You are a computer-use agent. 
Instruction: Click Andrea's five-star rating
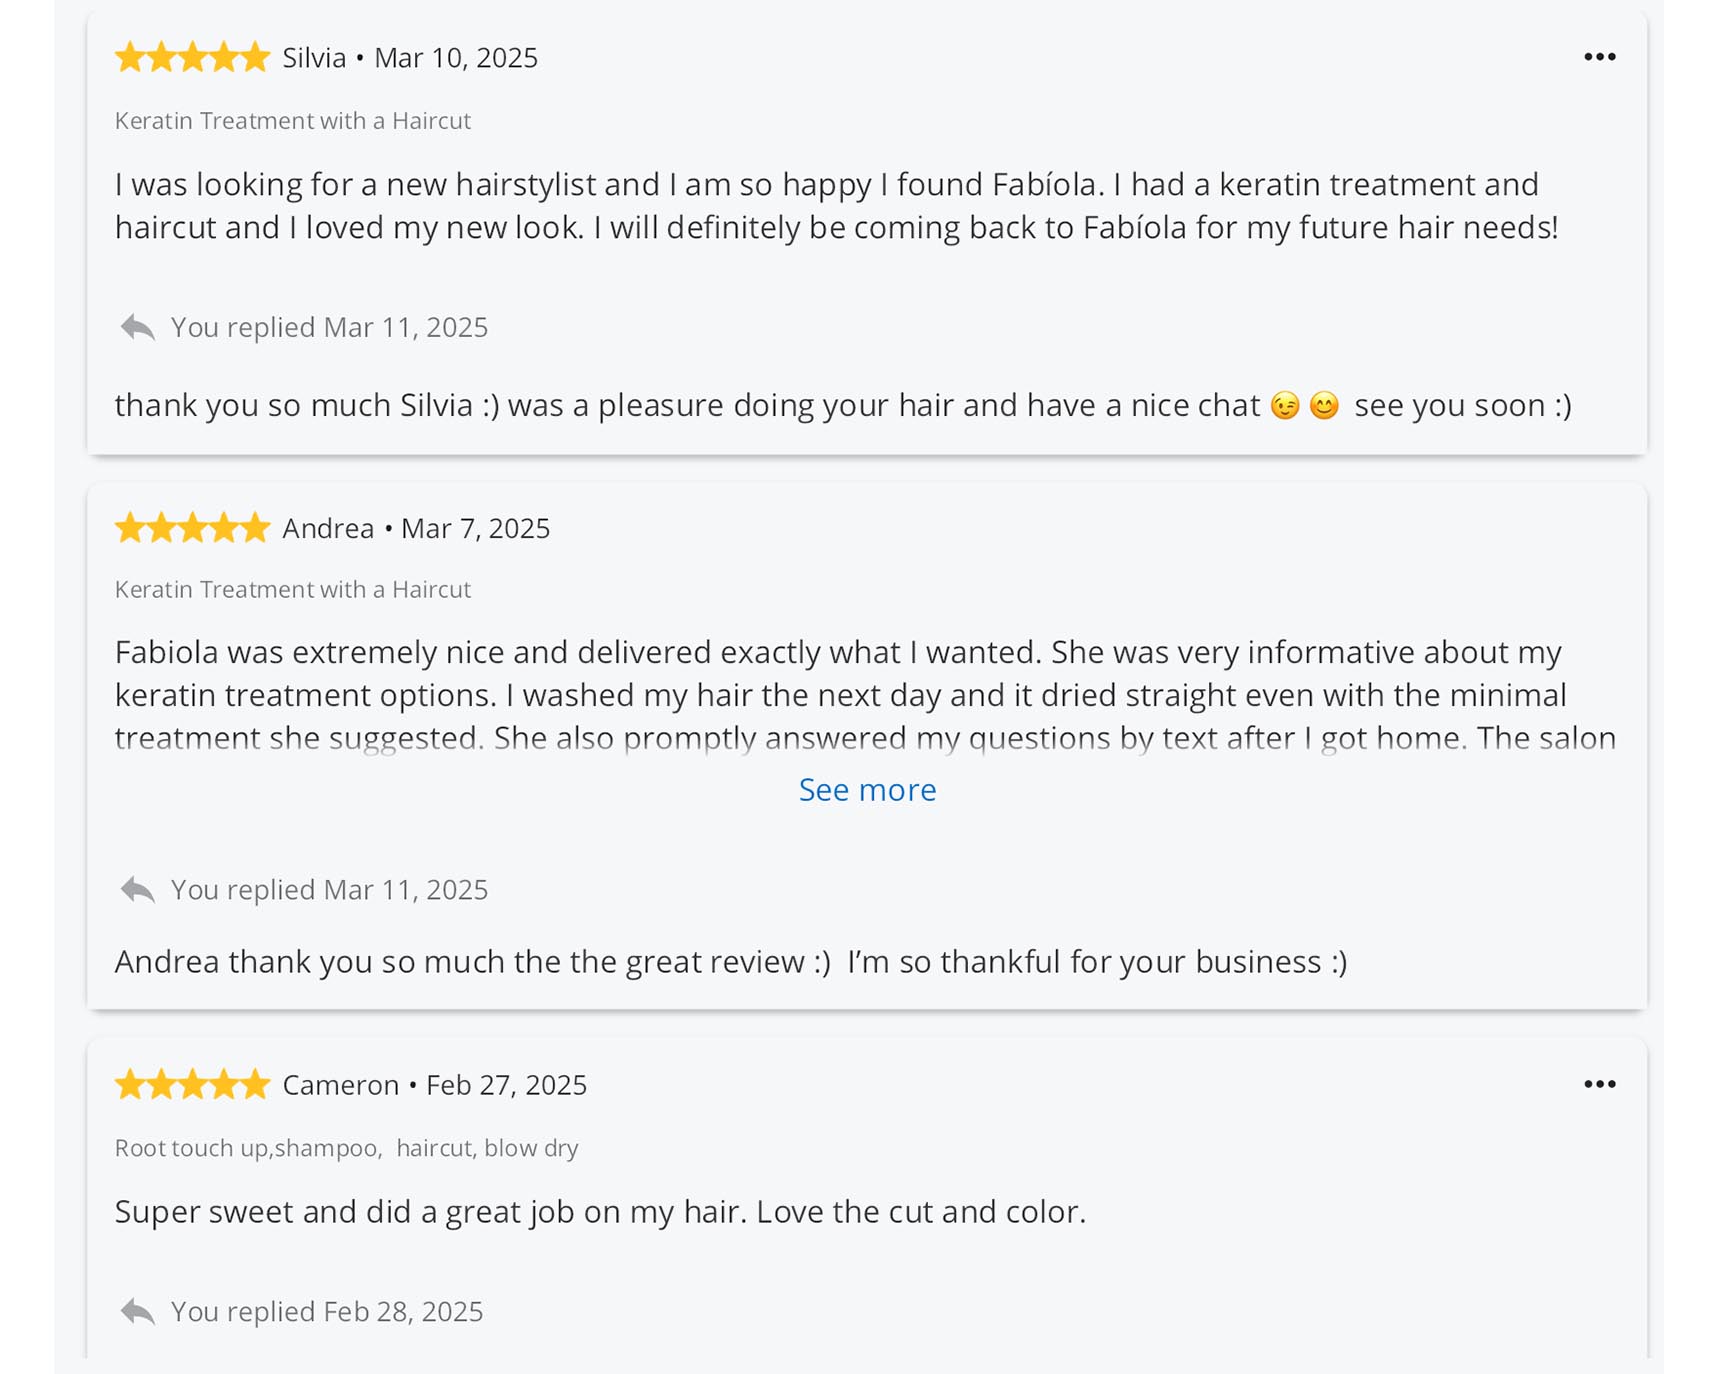point(192,527)
